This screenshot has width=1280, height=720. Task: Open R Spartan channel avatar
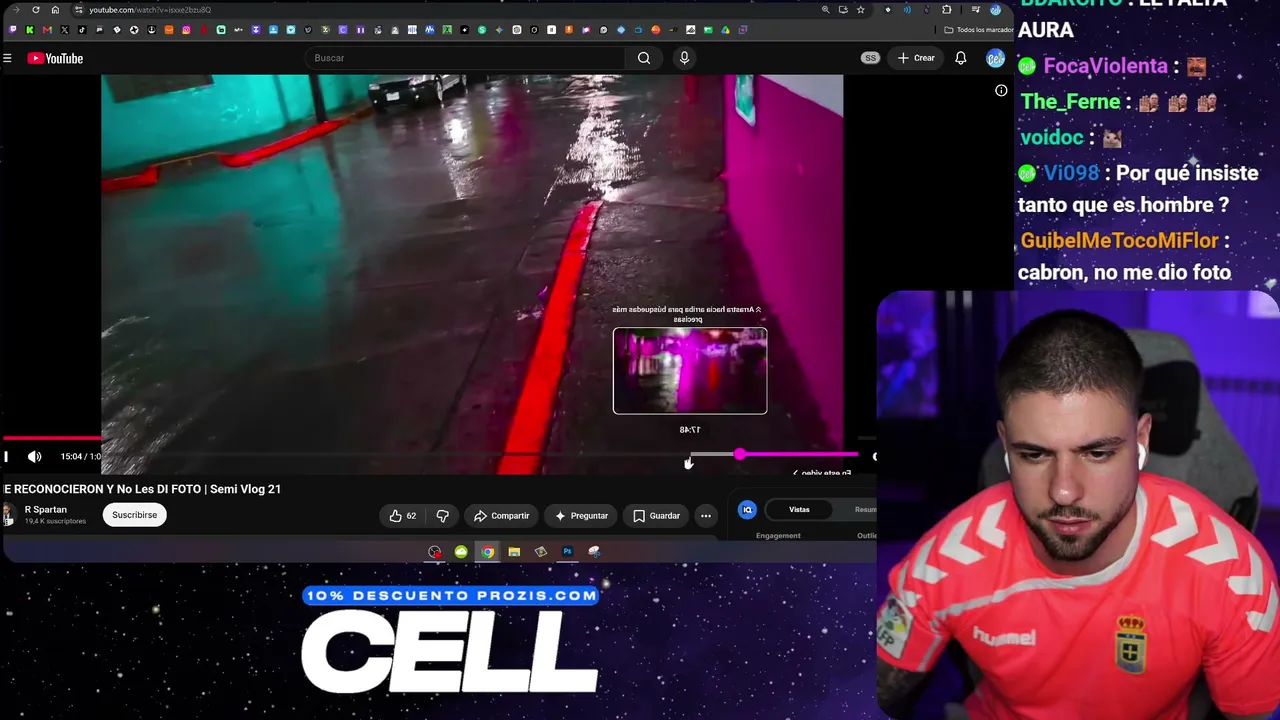coord(9,515)
